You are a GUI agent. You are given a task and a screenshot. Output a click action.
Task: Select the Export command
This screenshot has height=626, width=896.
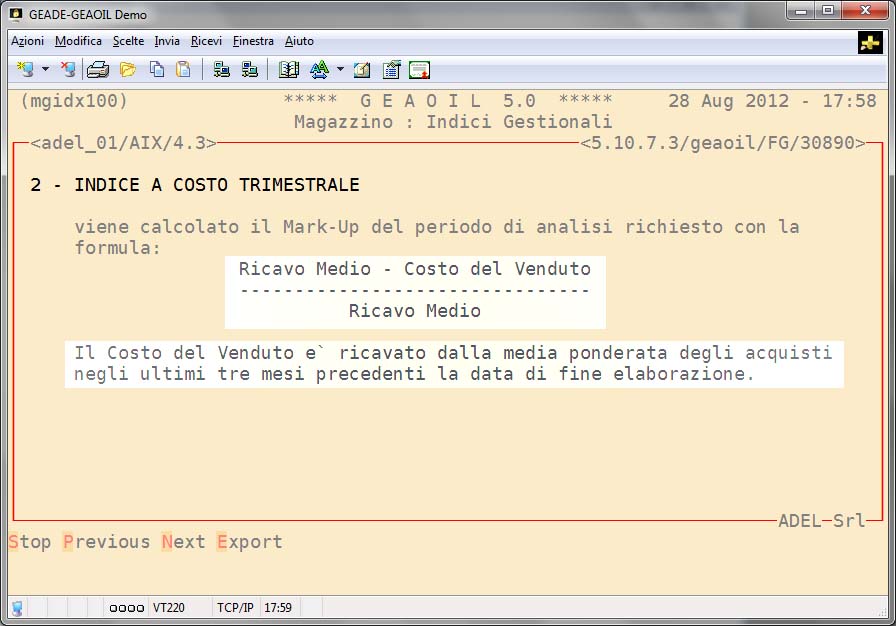coord(249,542)
